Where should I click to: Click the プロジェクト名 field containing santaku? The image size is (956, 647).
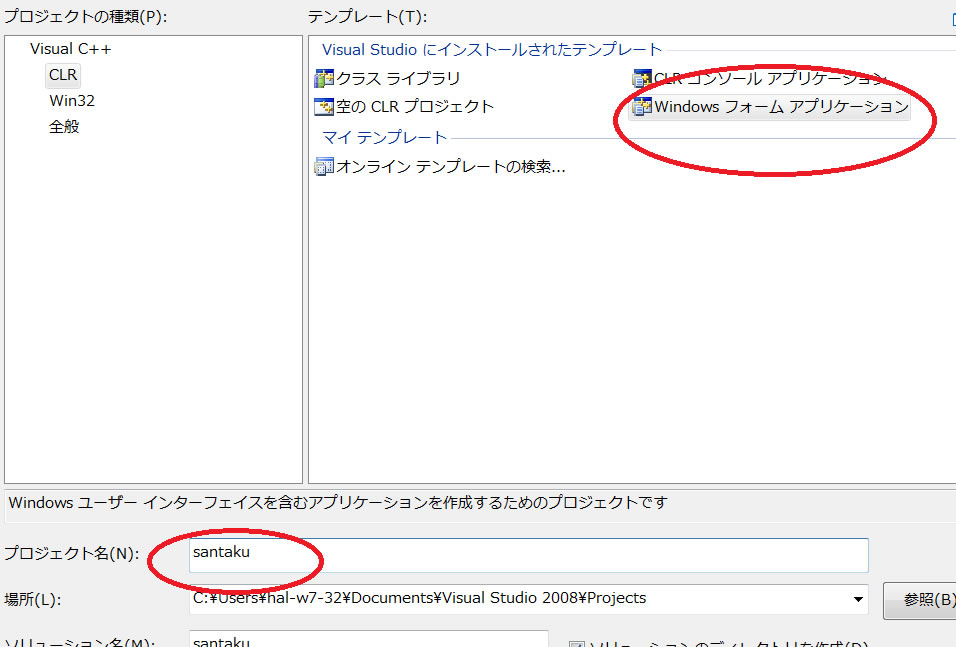click(528, 555)
